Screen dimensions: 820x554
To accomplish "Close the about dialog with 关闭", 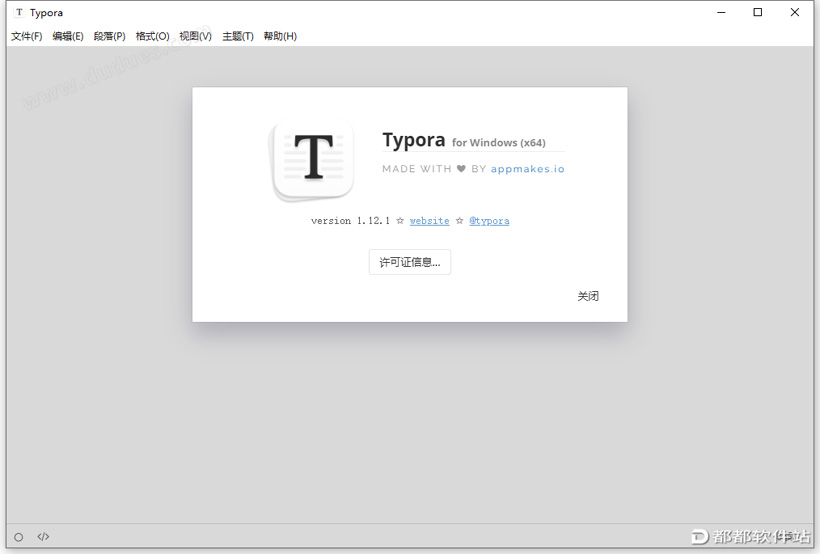I will 588,296.
